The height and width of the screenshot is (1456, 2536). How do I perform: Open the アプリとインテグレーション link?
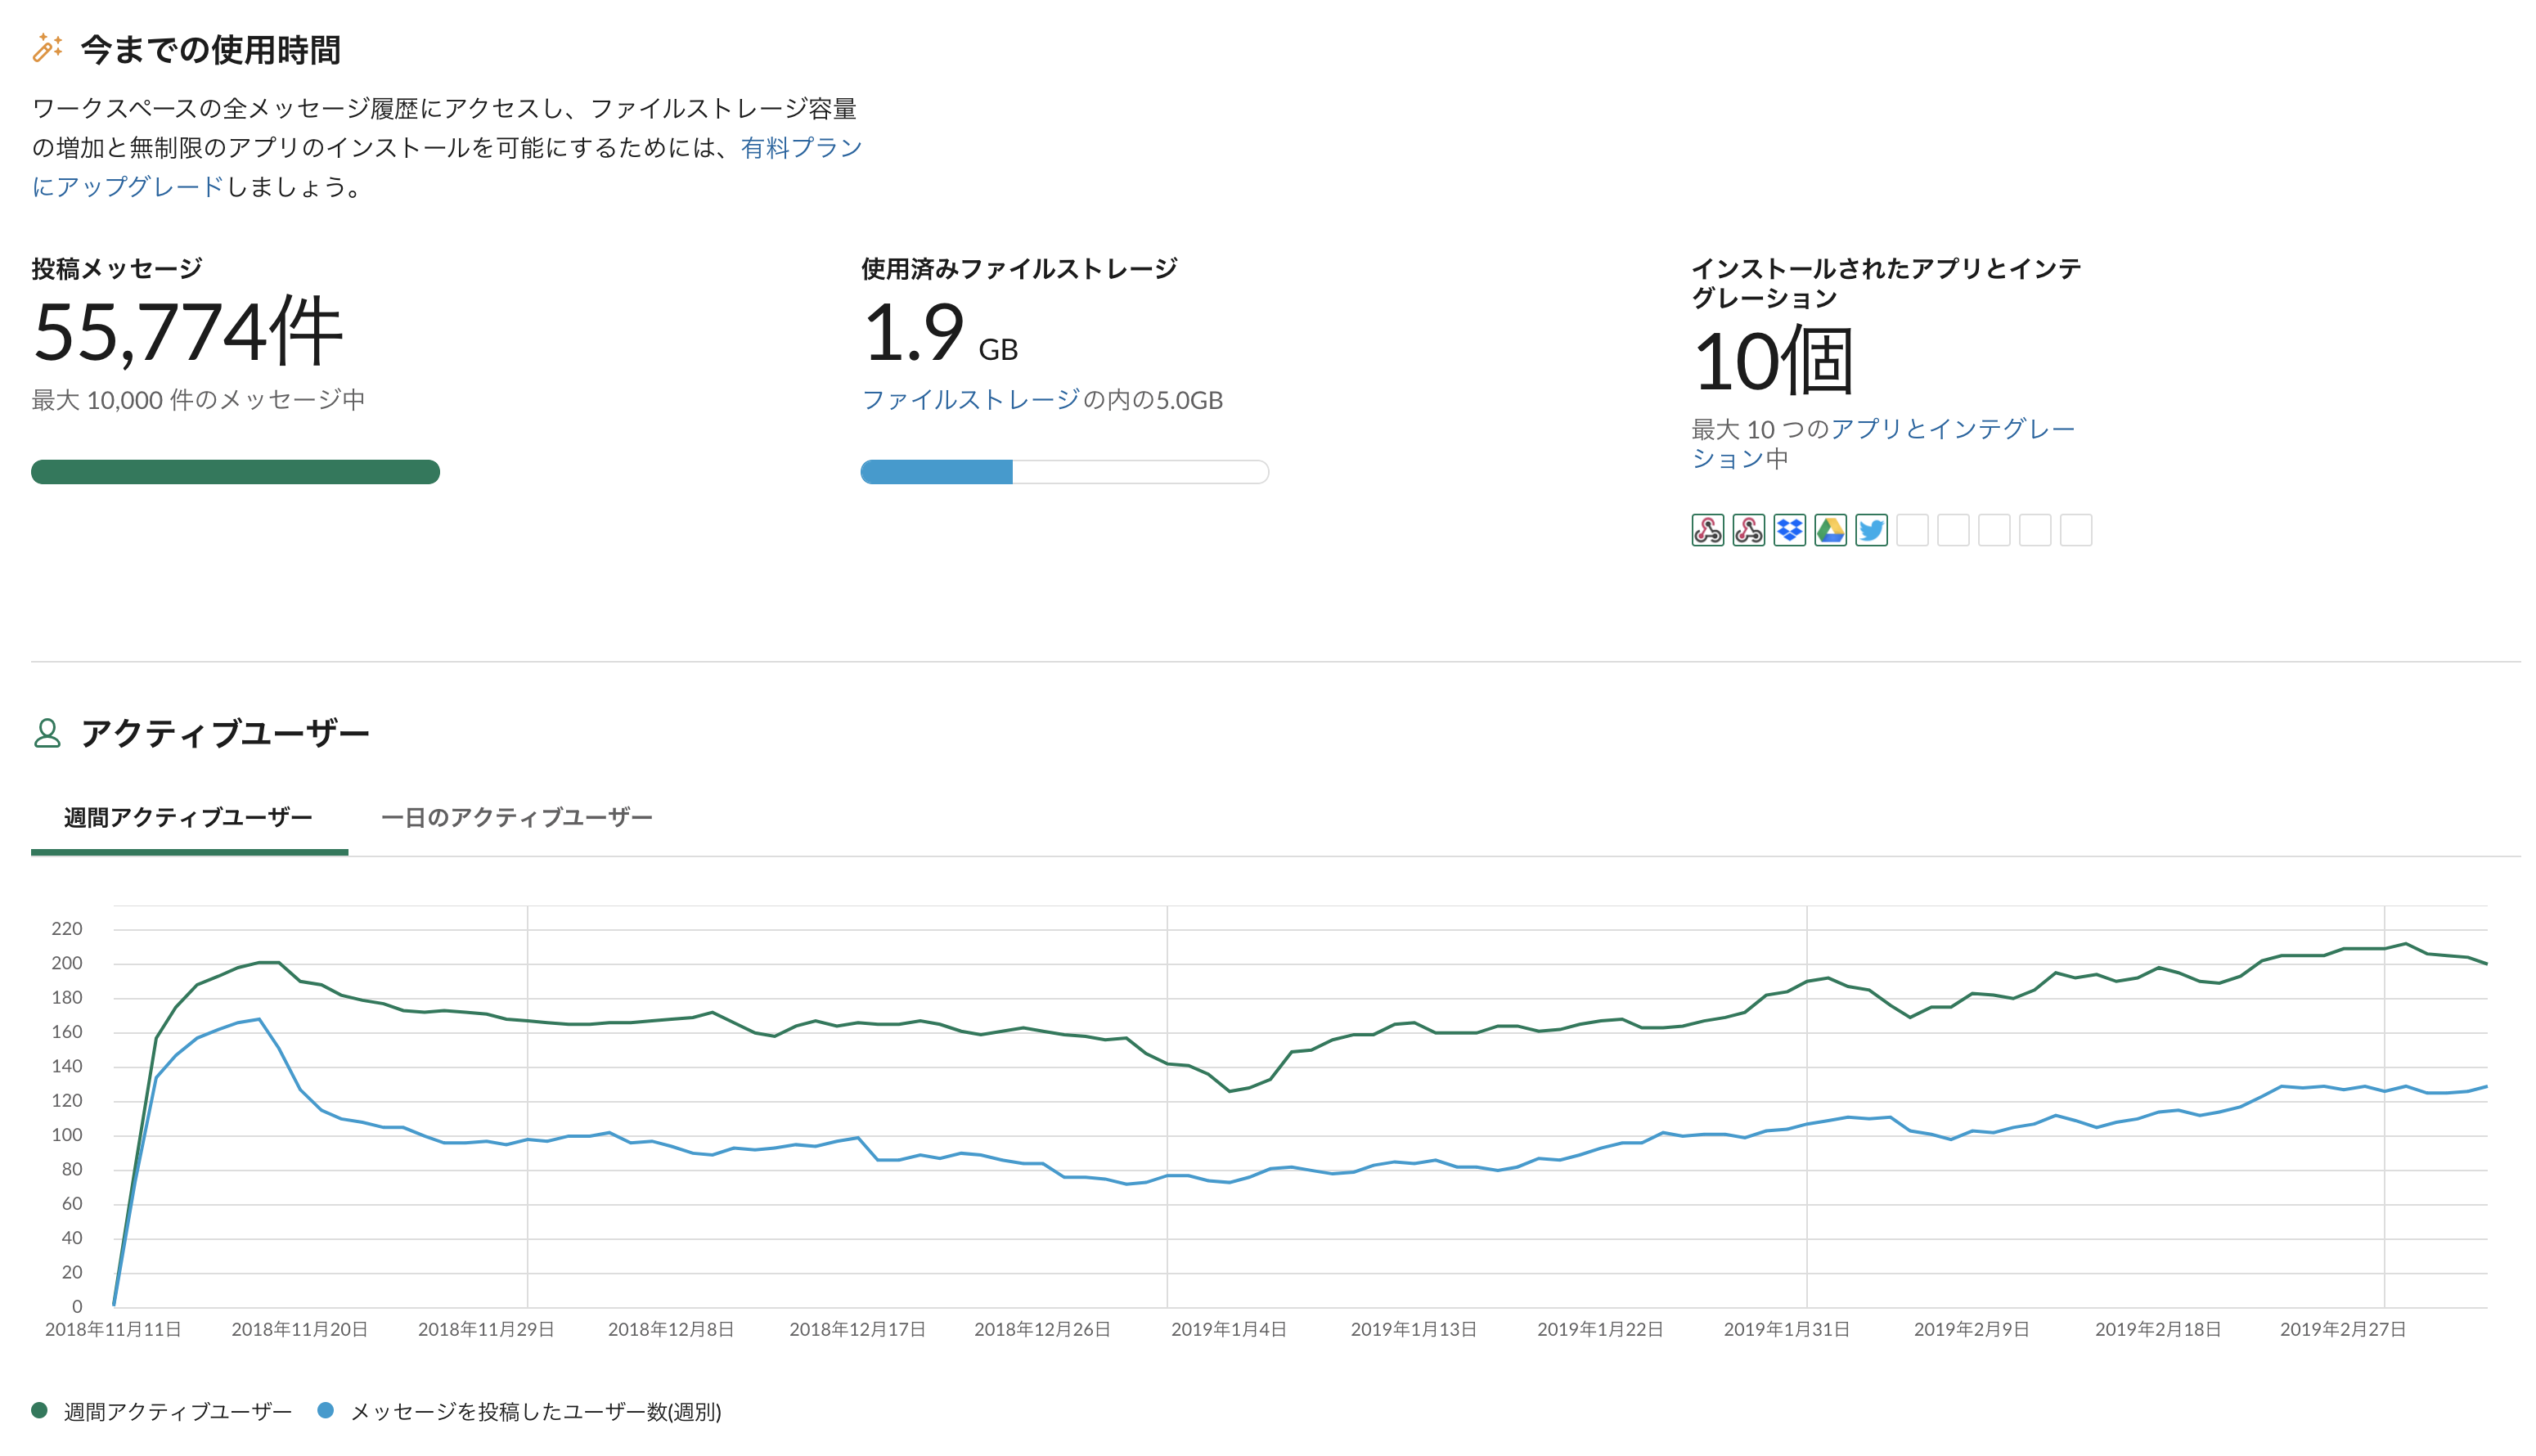point(1951,429)
